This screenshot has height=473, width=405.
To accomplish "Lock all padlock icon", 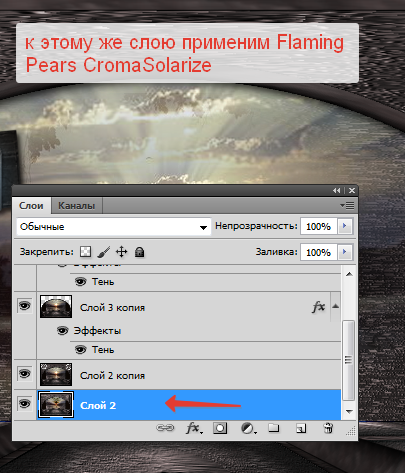I will [139, 252].
